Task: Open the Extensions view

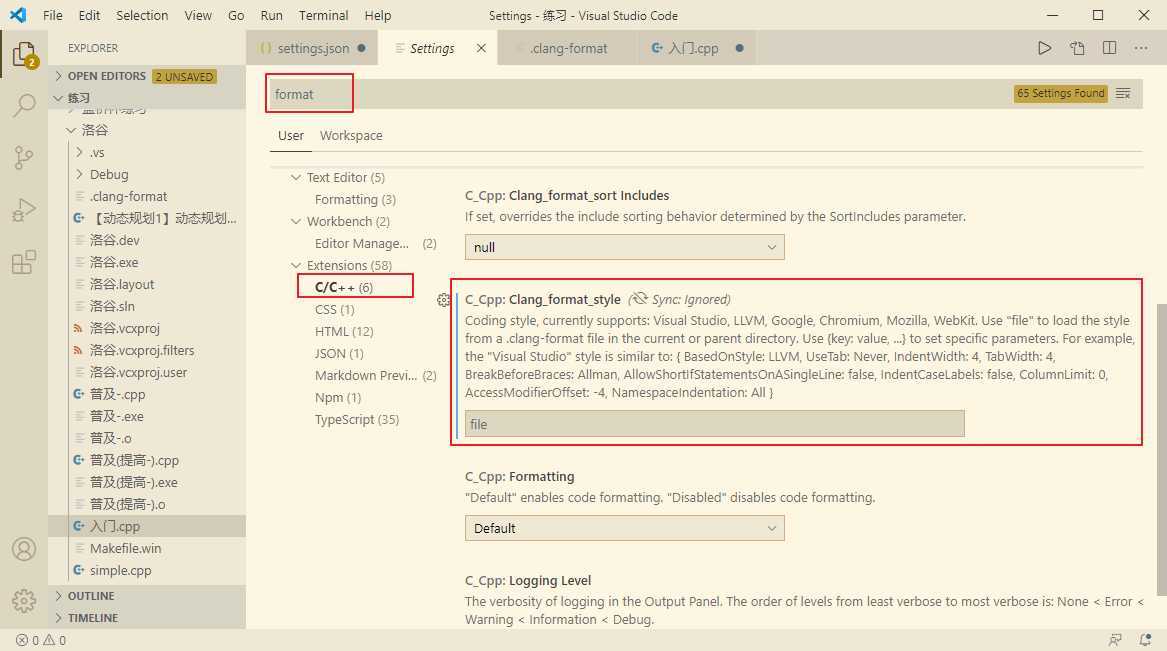Action: coord(24,262)
